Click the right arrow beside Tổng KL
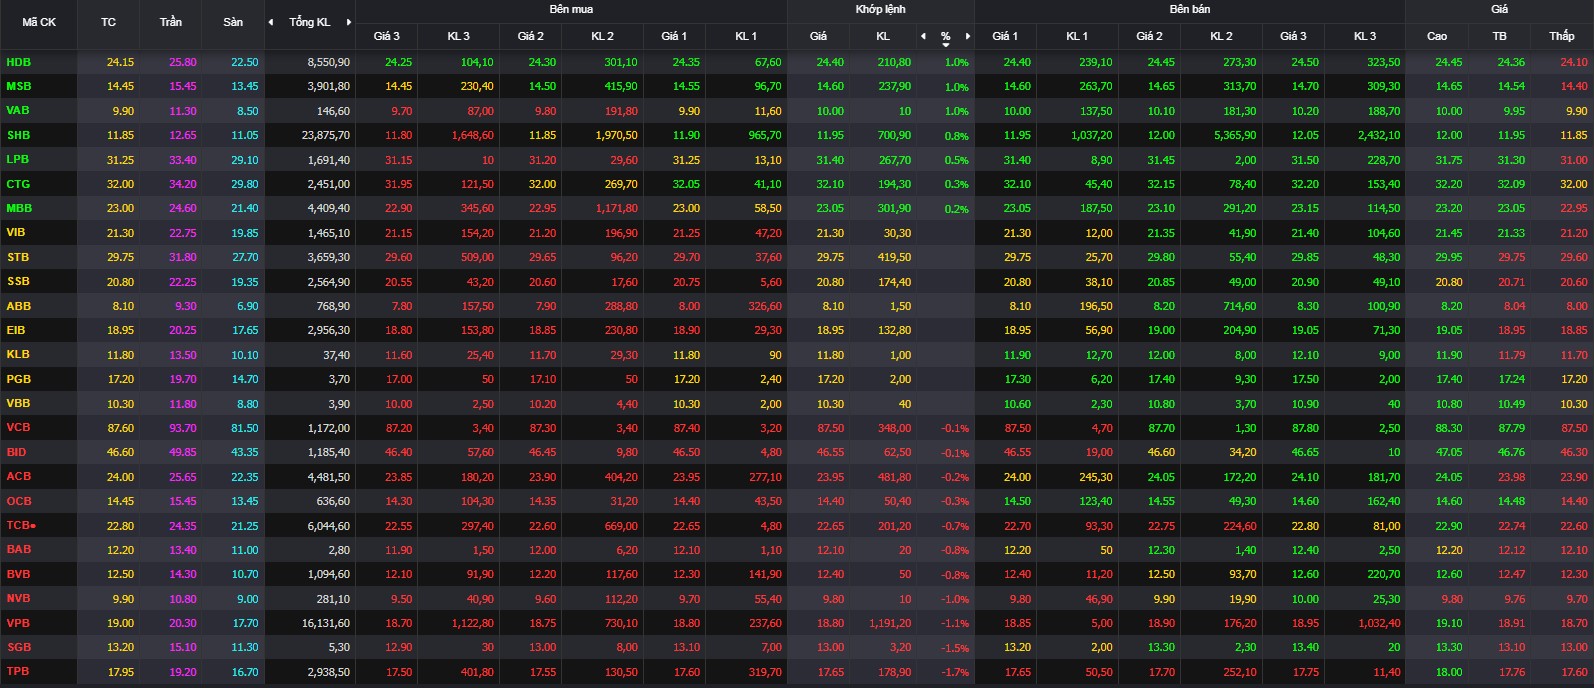This screenshot has height=688, width=1594. 348,22
